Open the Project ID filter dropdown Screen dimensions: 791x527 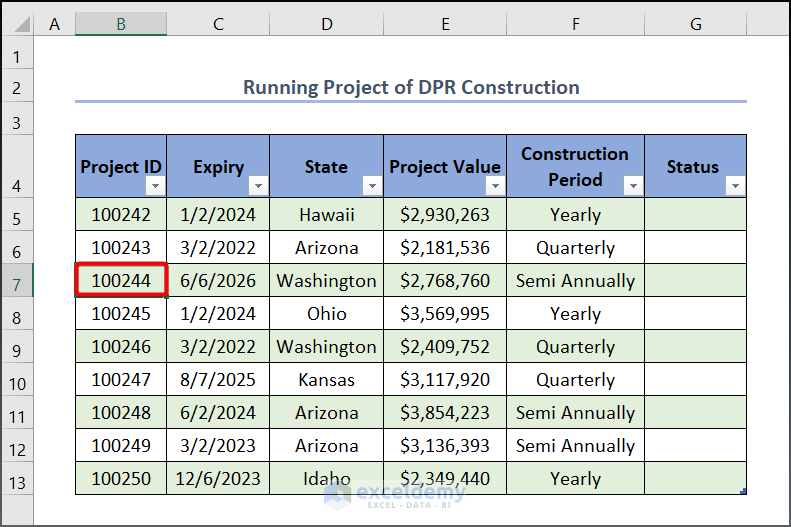coord(154,186)
